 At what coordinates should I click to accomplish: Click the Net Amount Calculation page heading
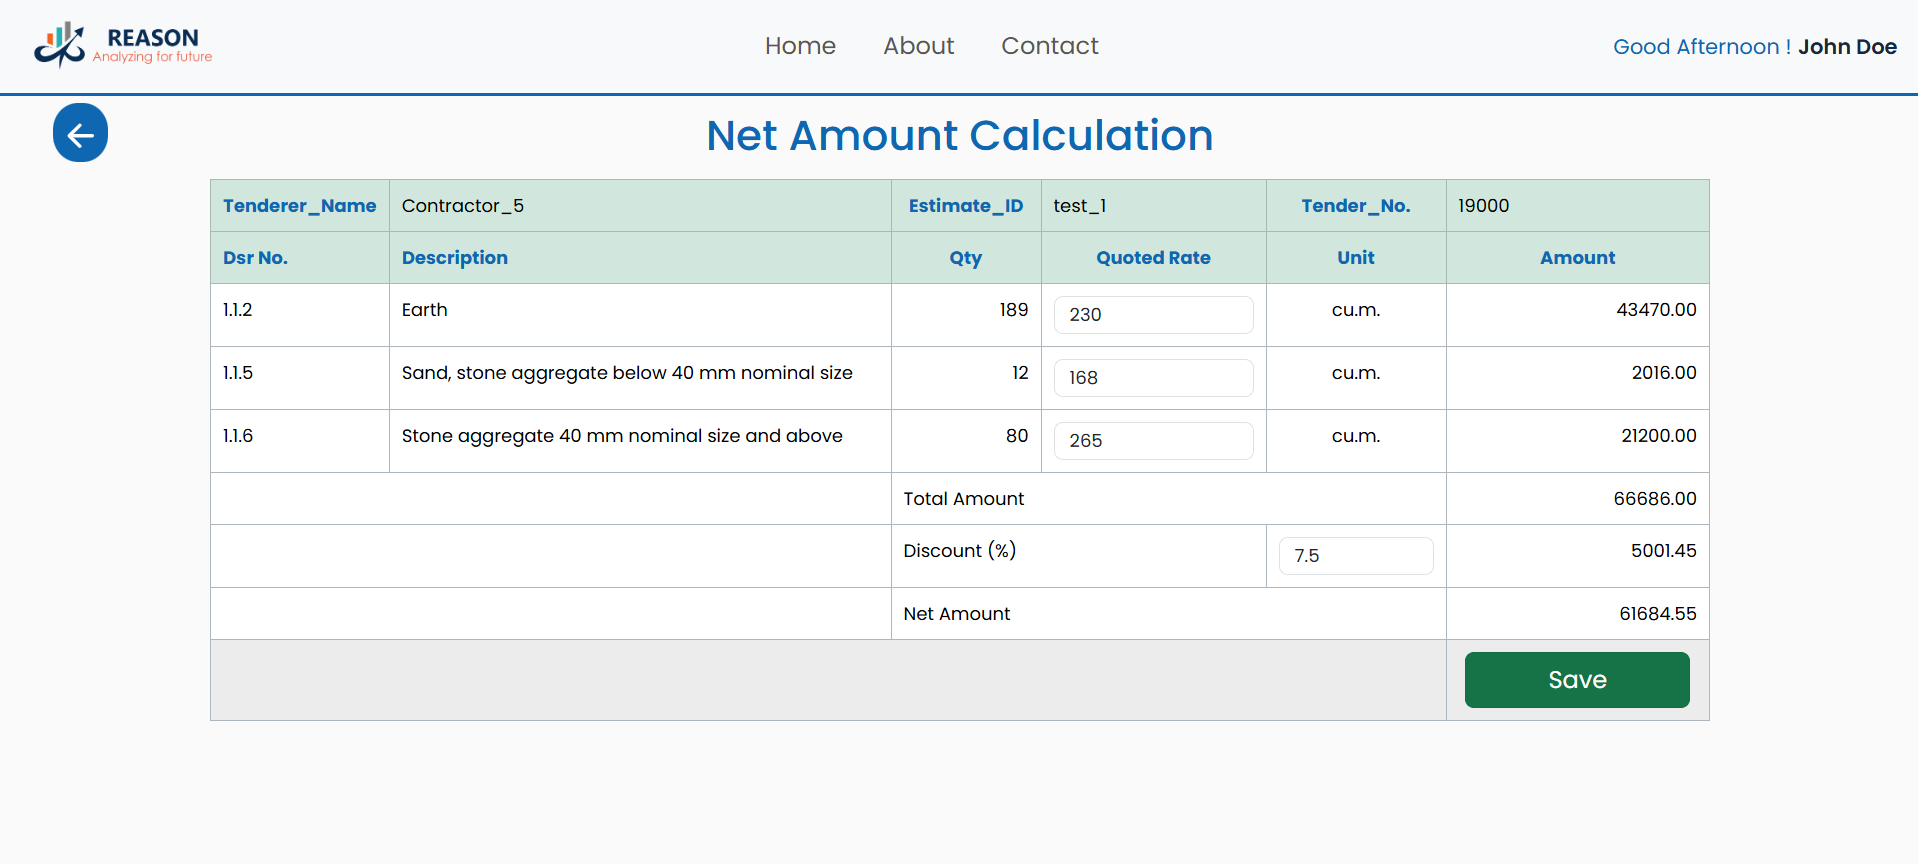point(959,136)
